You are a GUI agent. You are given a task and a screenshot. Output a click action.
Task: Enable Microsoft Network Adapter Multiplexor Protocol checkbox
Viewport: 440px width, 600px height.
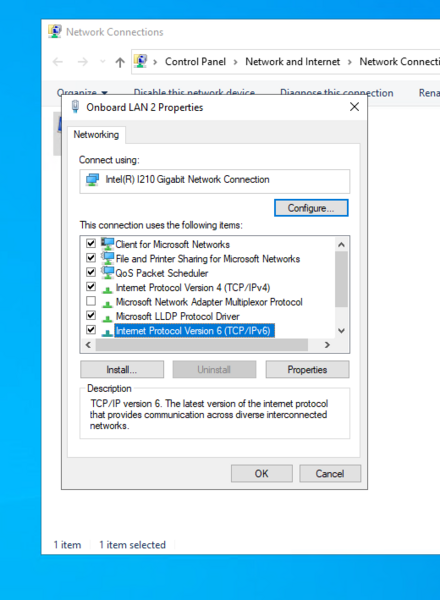point(91,301)
